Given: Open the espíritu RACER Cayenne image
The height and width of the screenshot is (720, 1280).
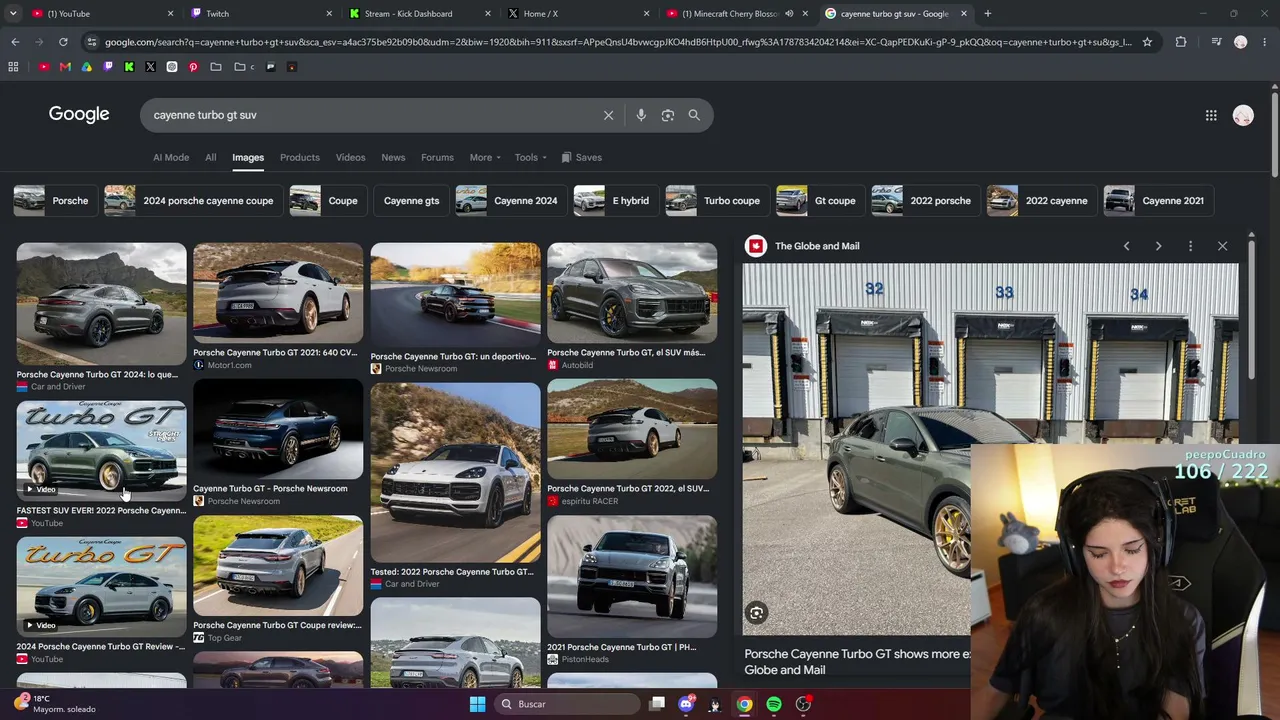Looking at the screenshot, I should click(x=632, y=429).
